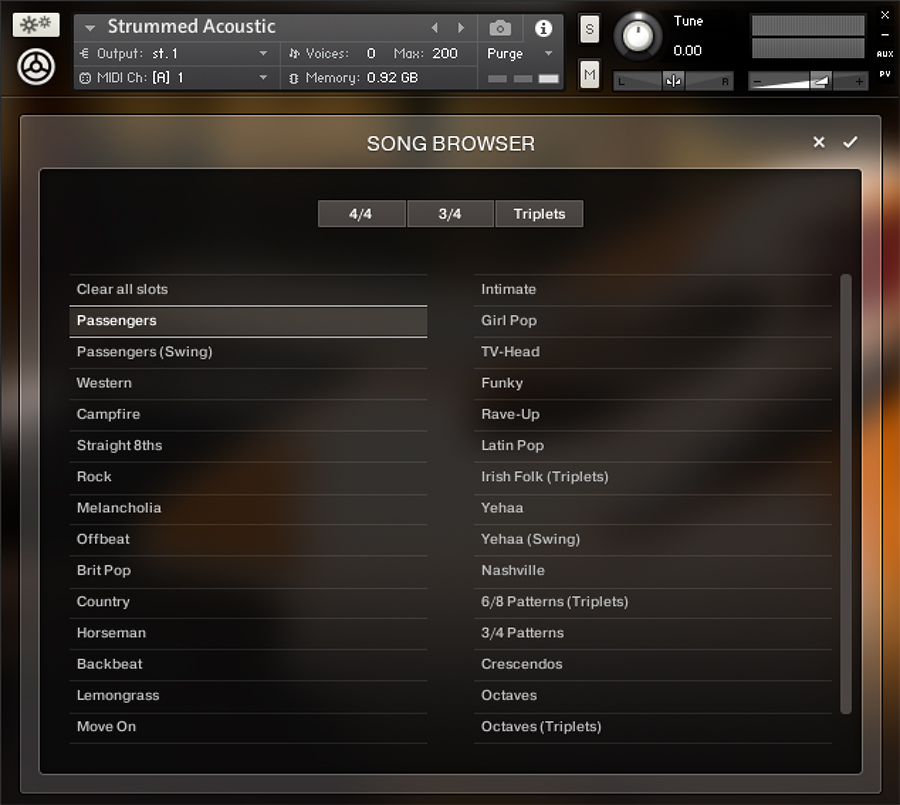Toggle the PV button on the right edge
This screenshot has width=900, height=805.
pos(885,74)
